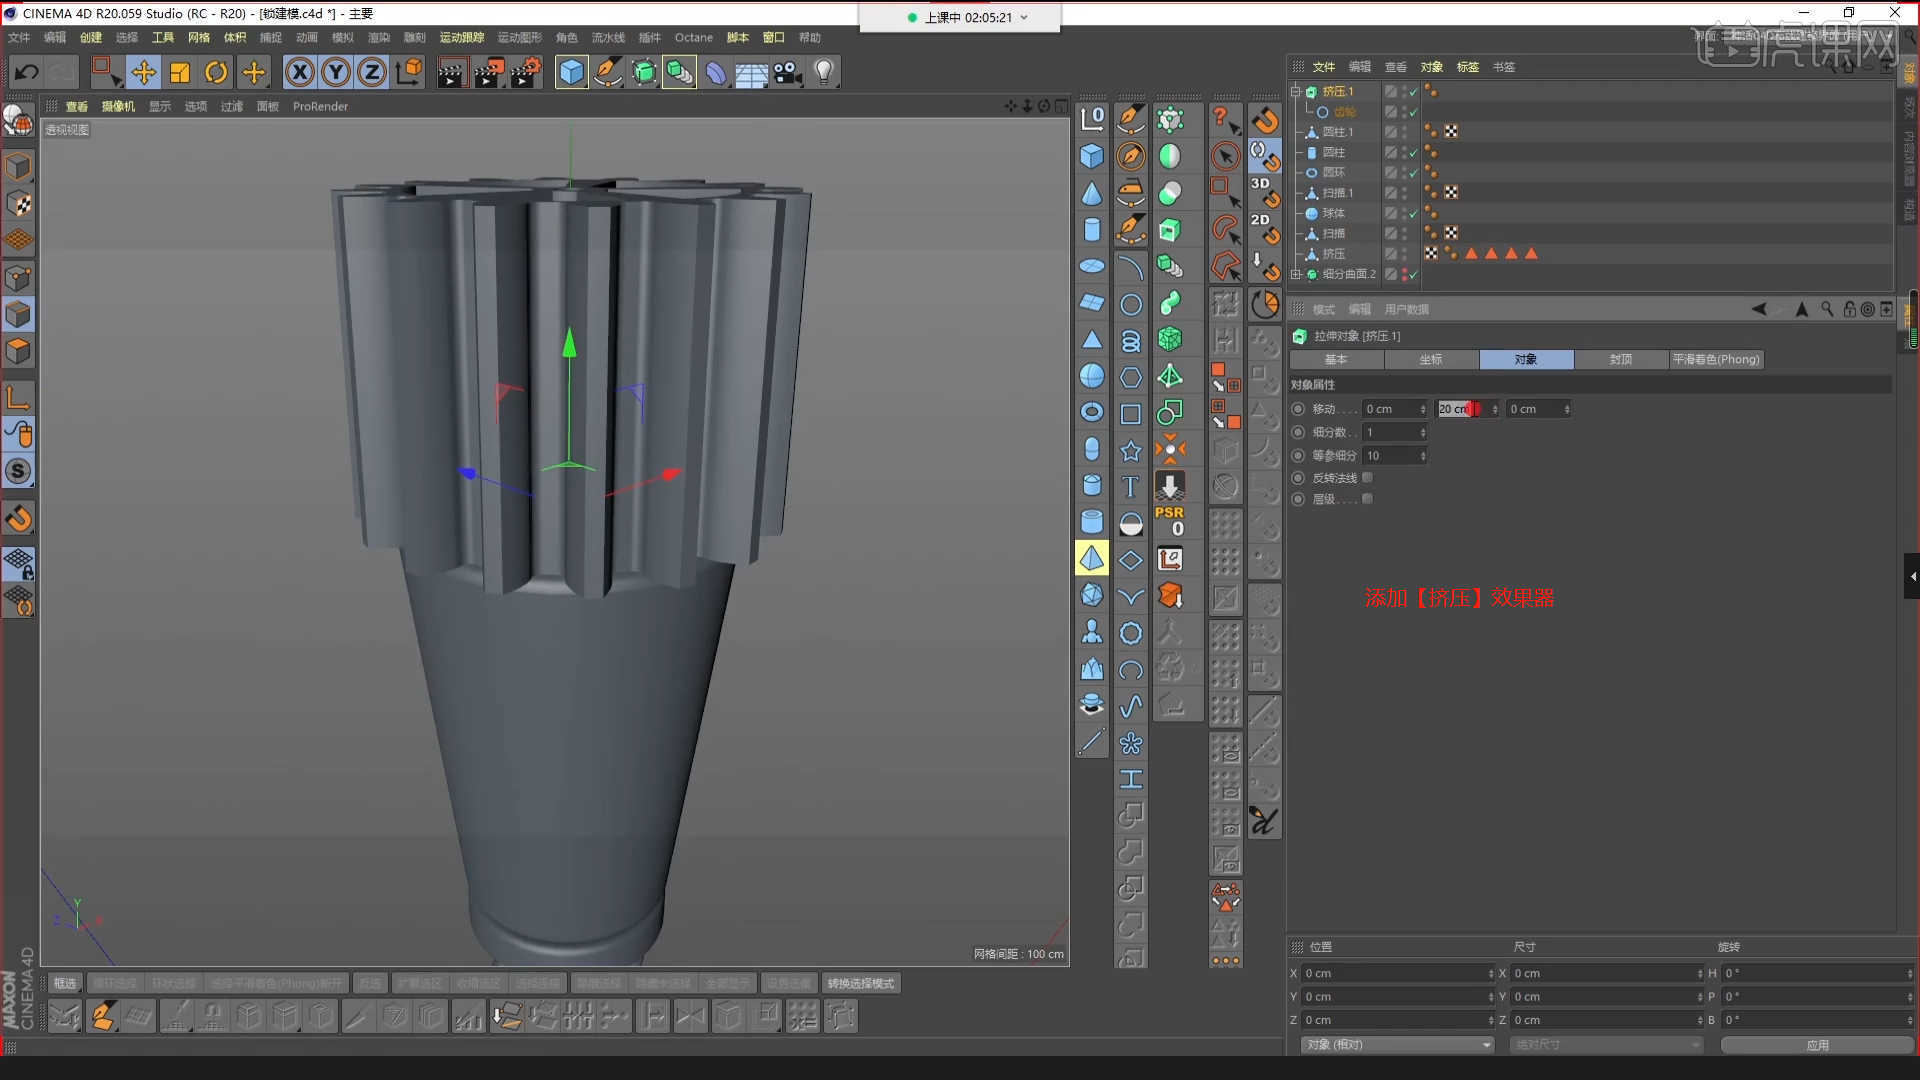Search in attribute manager magnifier icon
Screen dimensions: 1920x1080
1827,309
